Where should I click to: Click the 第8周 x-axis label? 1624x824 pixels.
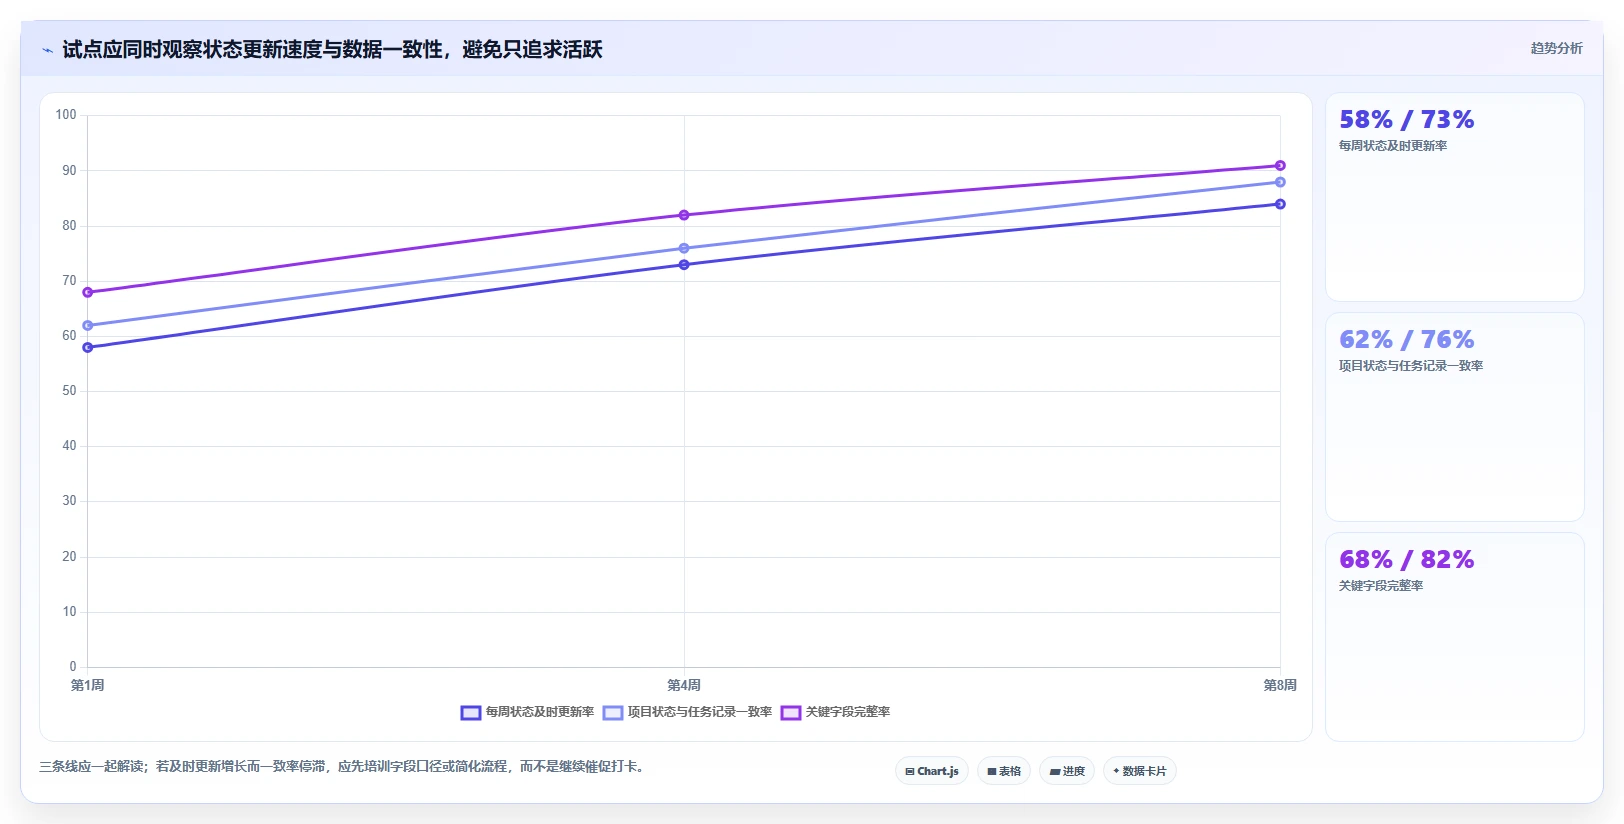(1280, 685)
